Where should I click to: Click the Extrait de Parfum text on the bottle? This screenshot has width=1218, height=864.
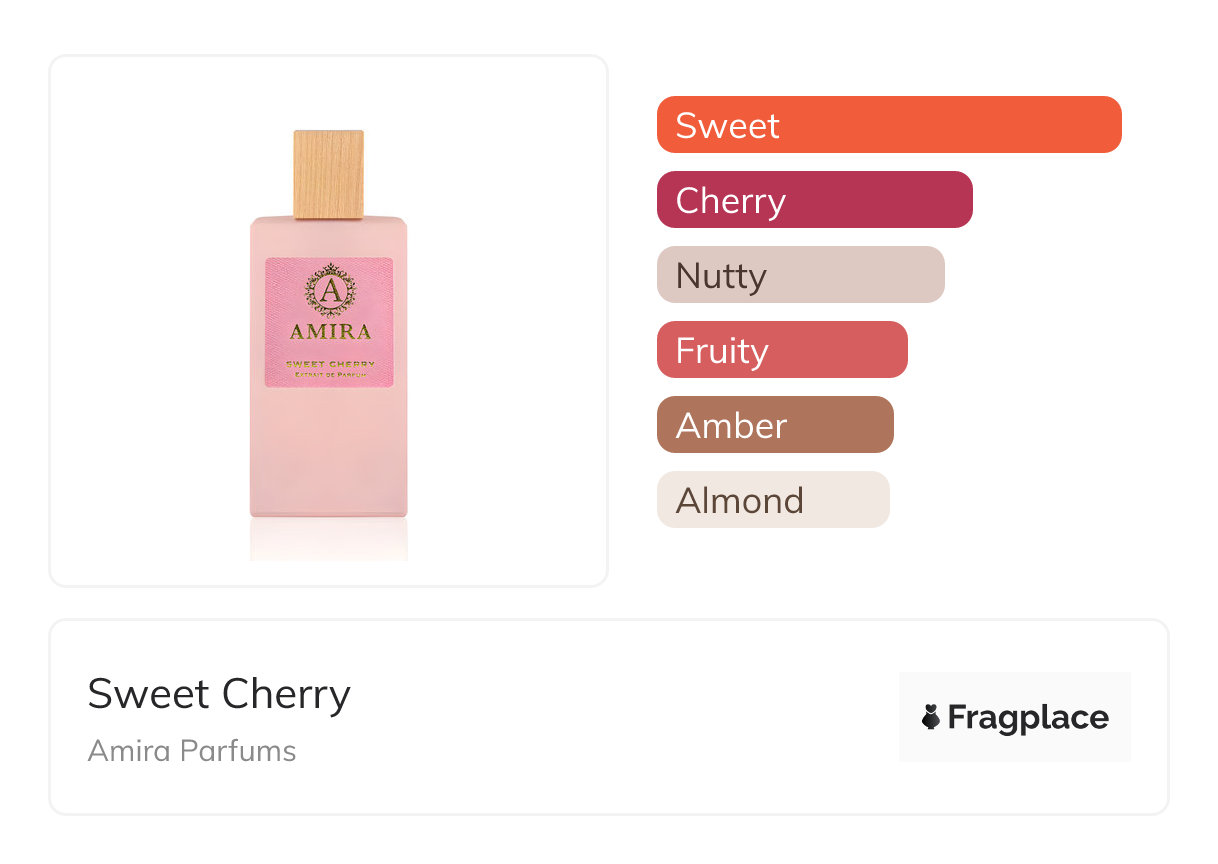coord(330,373)
